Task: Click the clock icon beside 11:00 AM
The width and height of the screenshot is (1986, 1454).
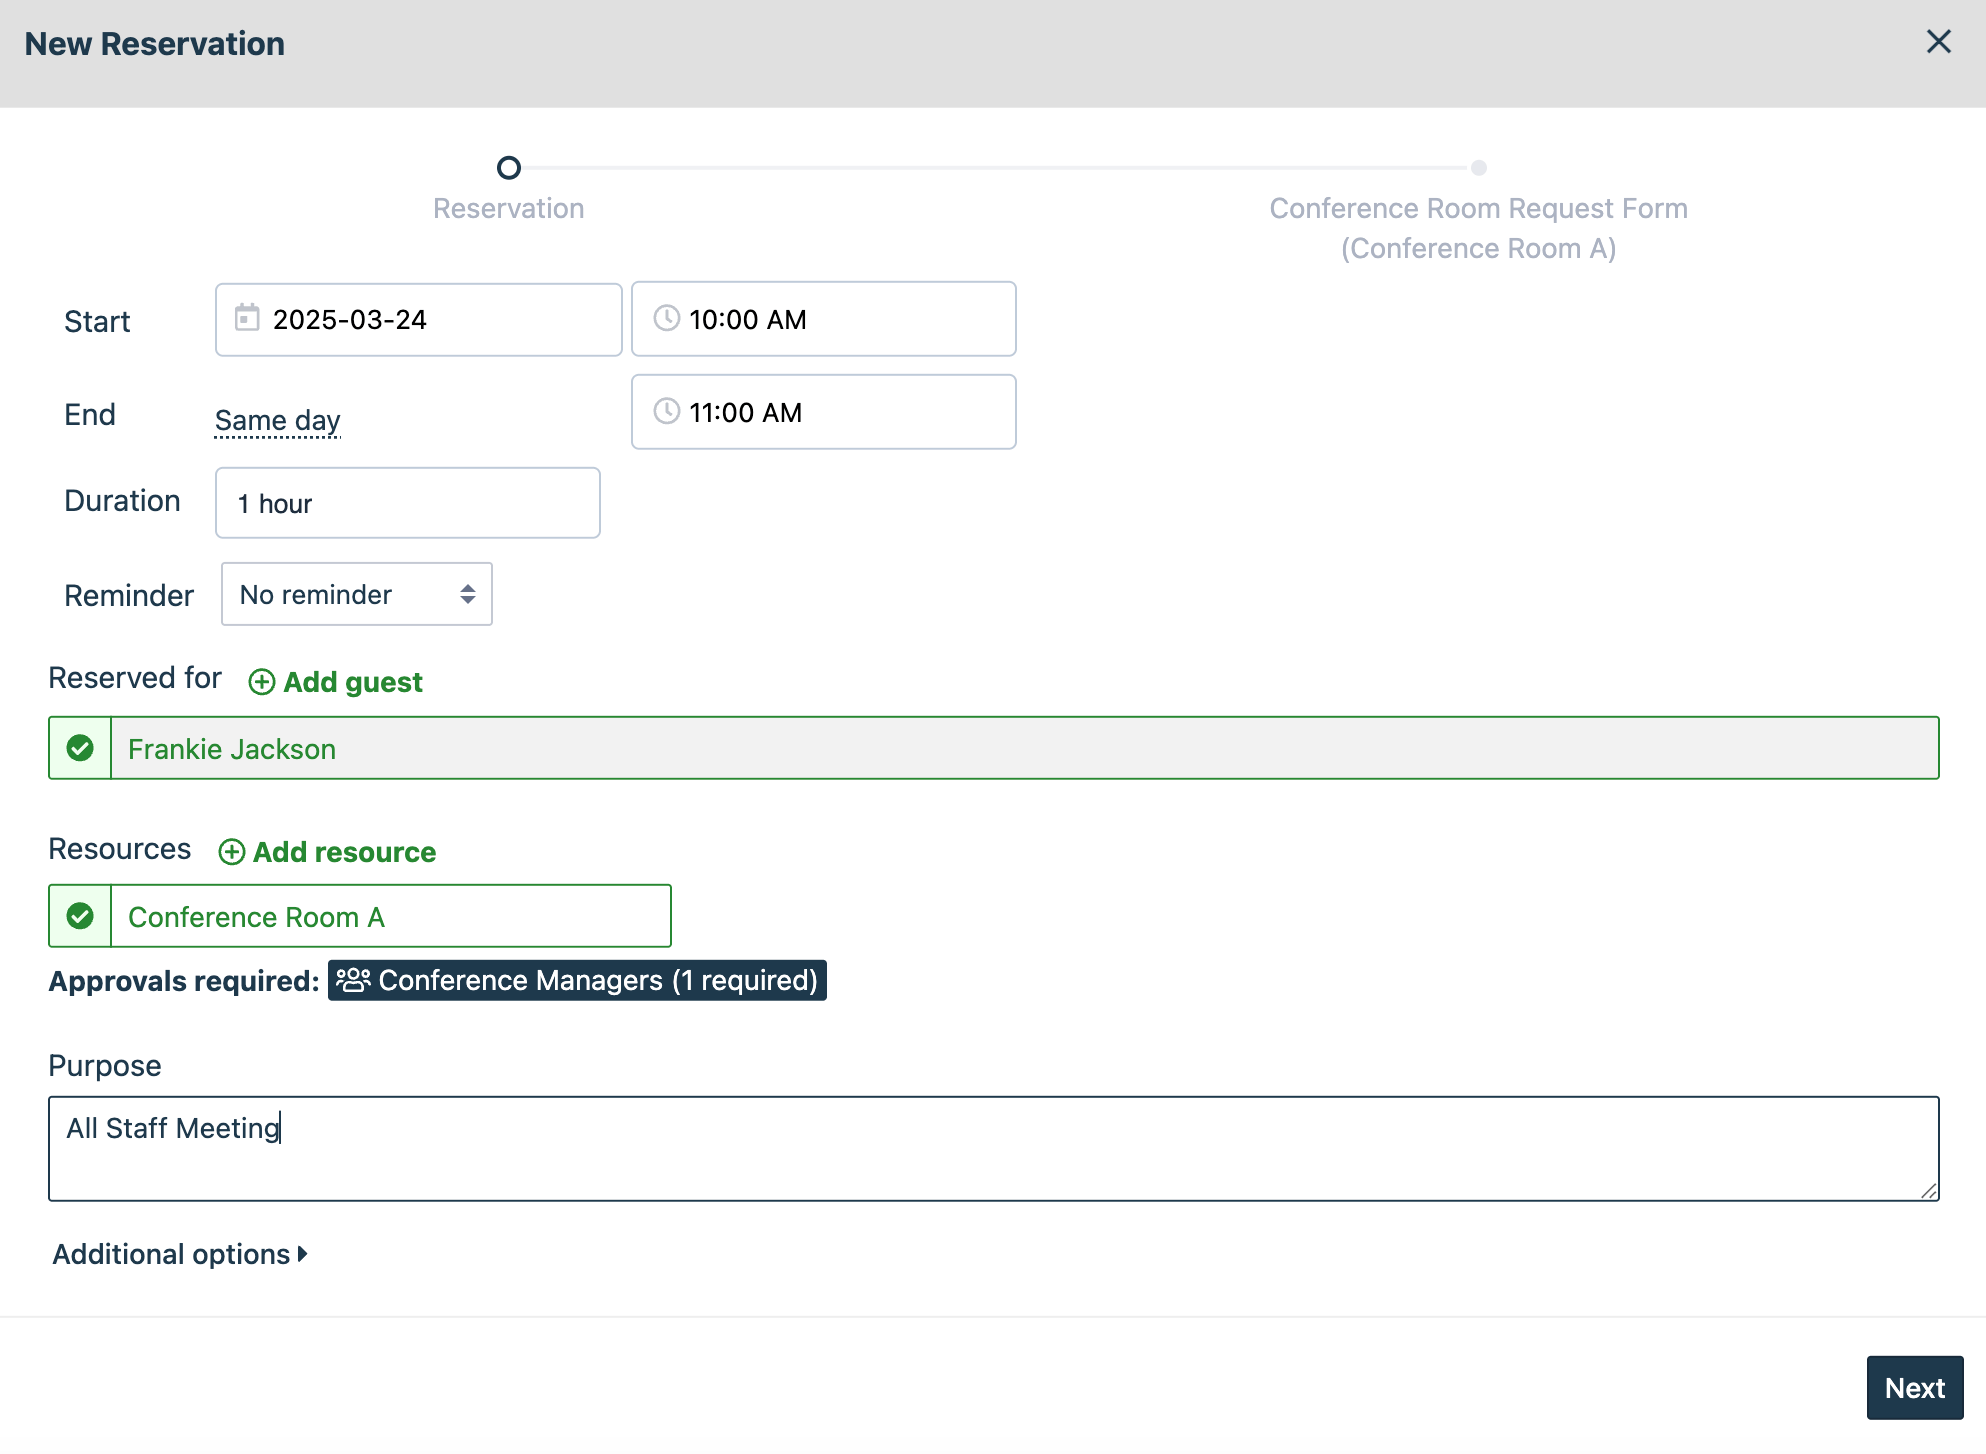Action: pyautogui.click(x=666, y=411)
